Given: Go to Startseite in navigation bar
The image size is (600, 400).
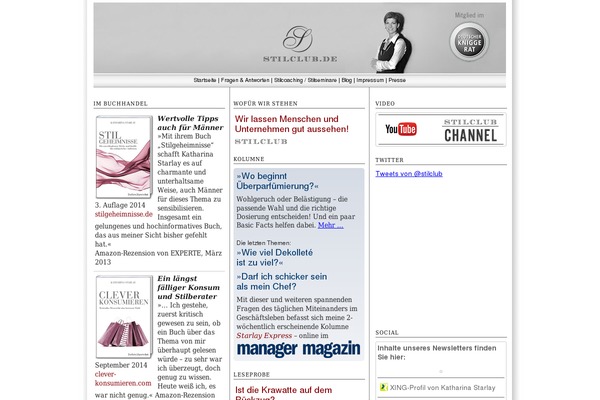Looking at the screenshot, I should (x=205, y=80).
